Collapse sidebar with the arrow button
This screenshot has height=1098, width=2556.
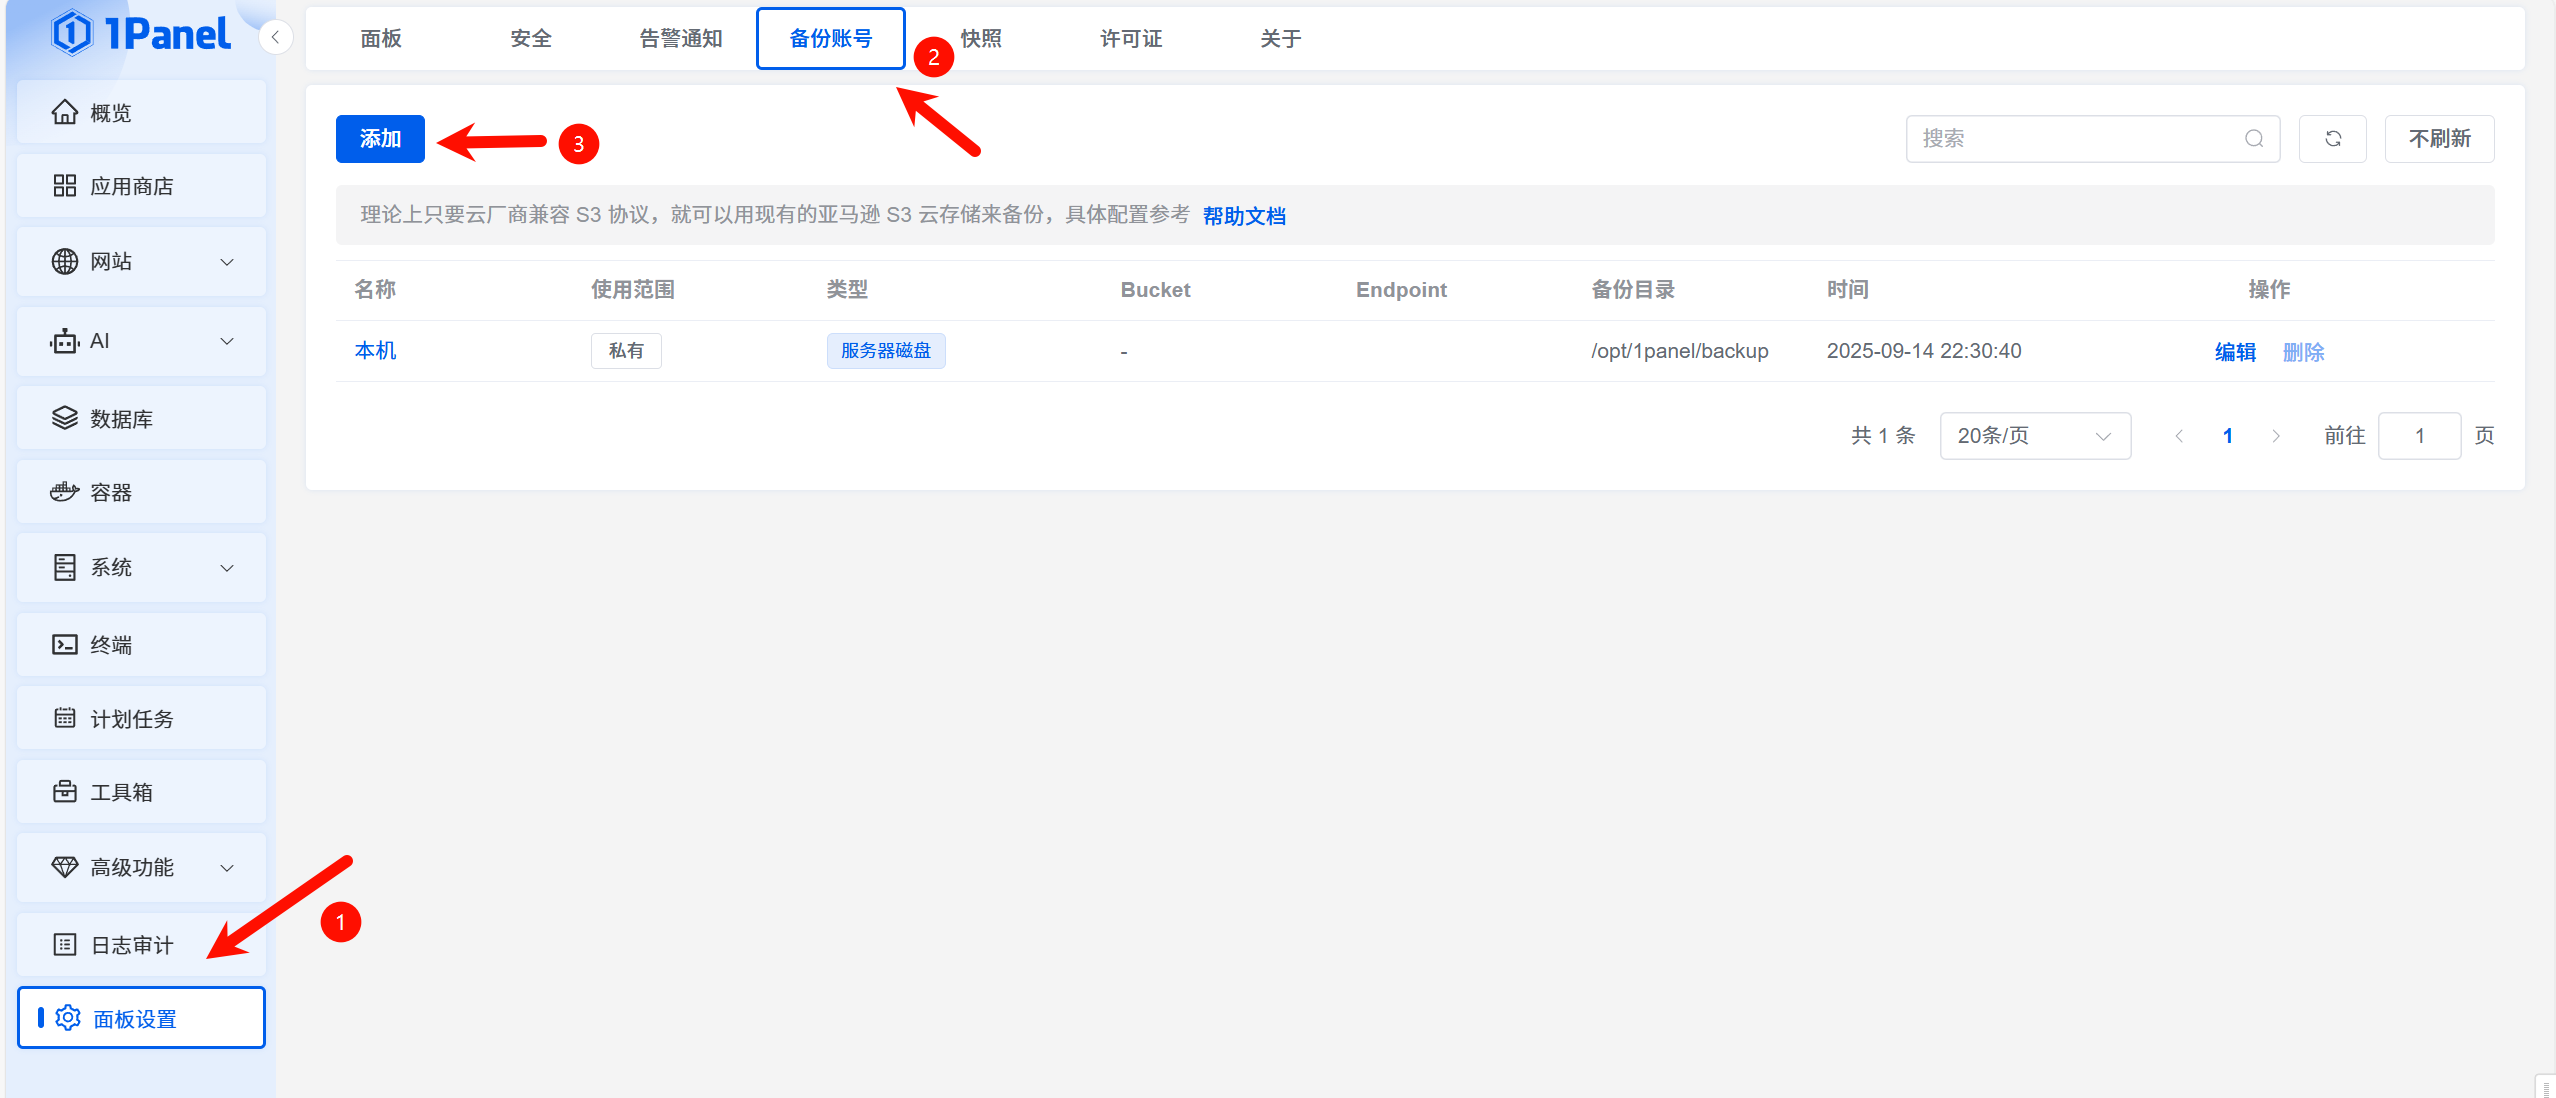[275, 38]
